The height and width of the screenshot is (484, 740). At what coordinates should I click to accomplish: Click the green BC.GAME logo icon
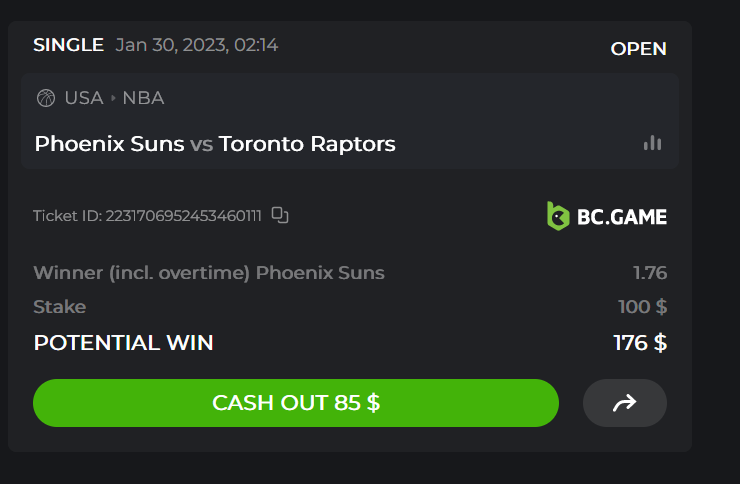(558, 215)
